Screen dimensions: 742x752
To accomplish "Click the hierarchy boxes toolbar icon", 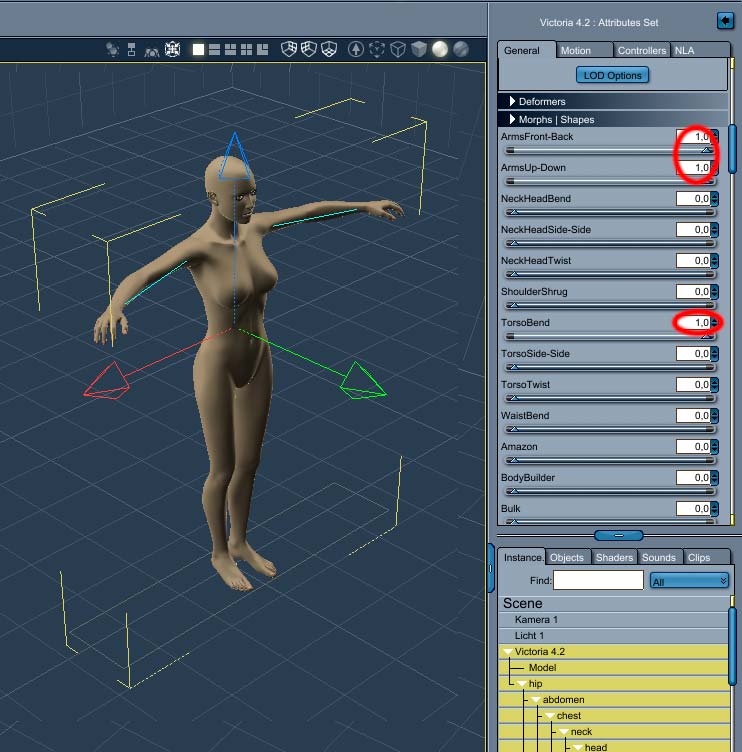I will (131, 49).
